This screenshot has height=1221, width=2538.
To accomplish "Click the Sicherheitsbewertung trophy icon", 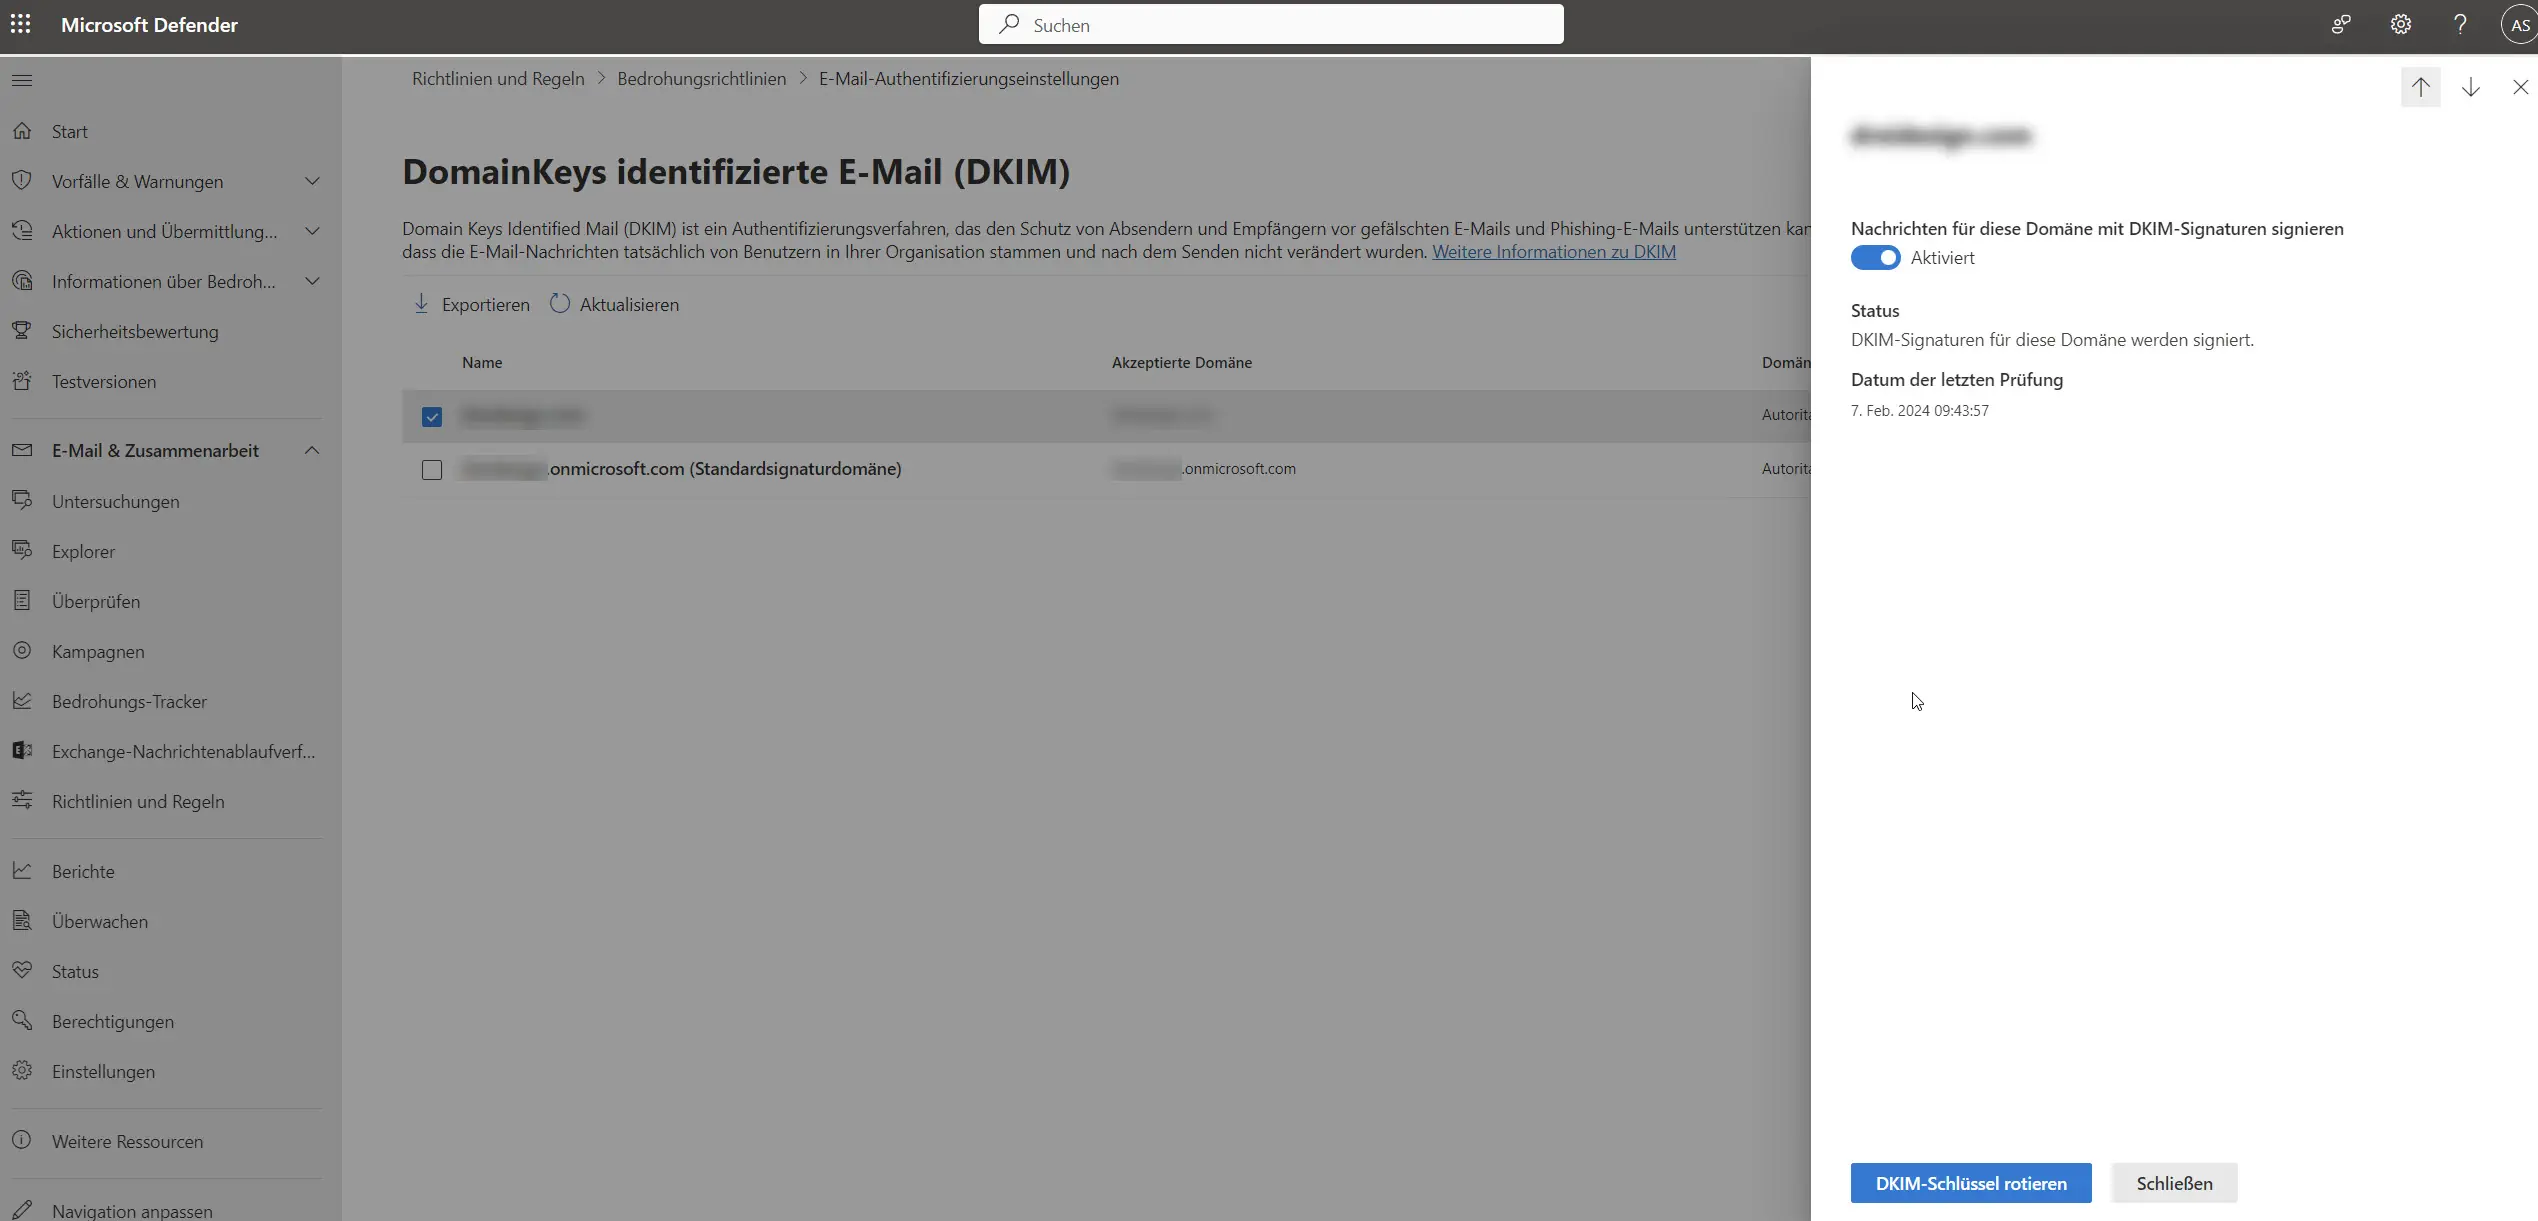I will (22, 331).
